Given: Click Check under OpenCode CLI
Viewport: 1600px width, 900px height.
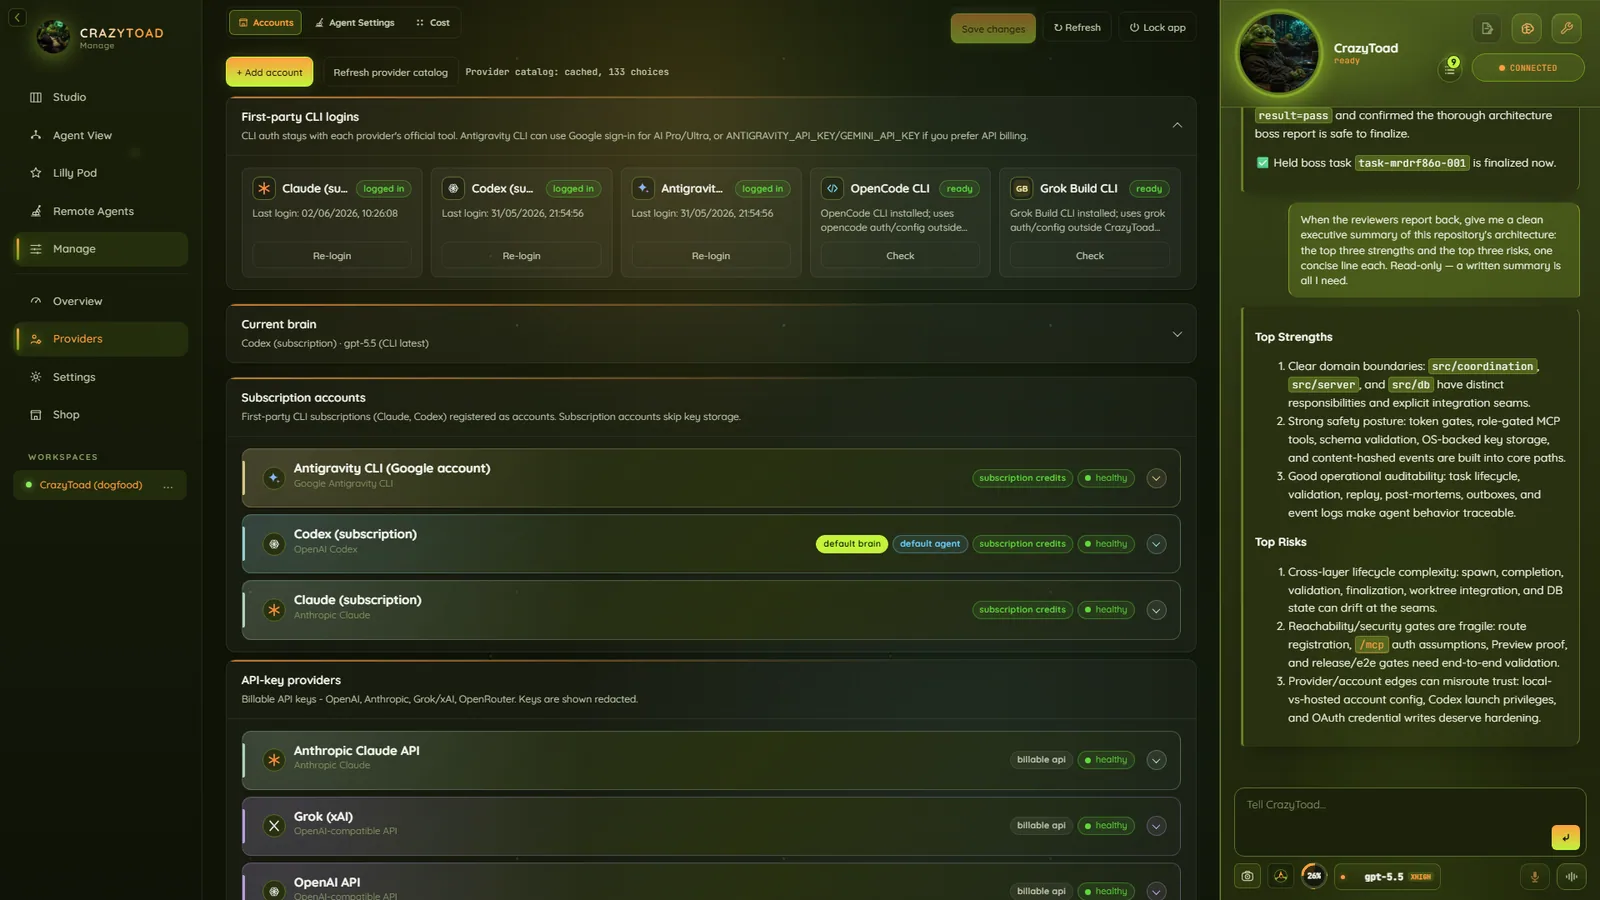Looking at the screenshot, I should (900, 256).
